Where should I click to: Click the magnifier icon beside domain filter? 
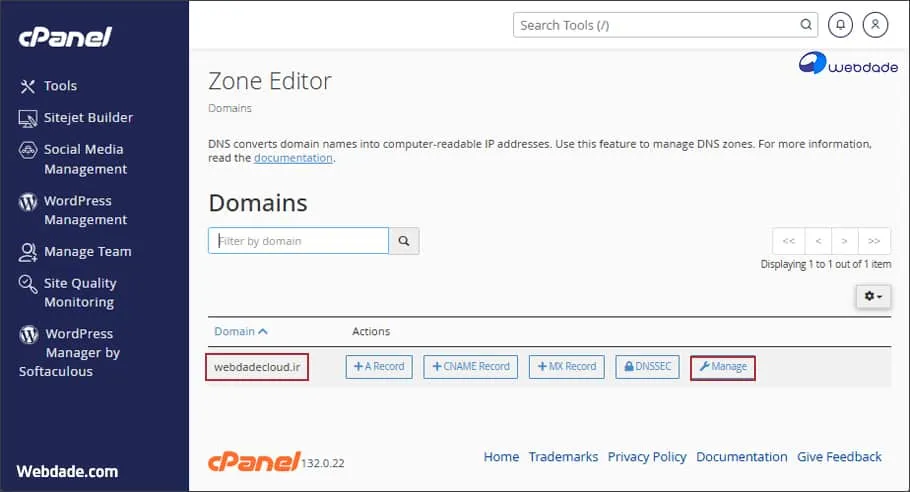tap(404, 241)
